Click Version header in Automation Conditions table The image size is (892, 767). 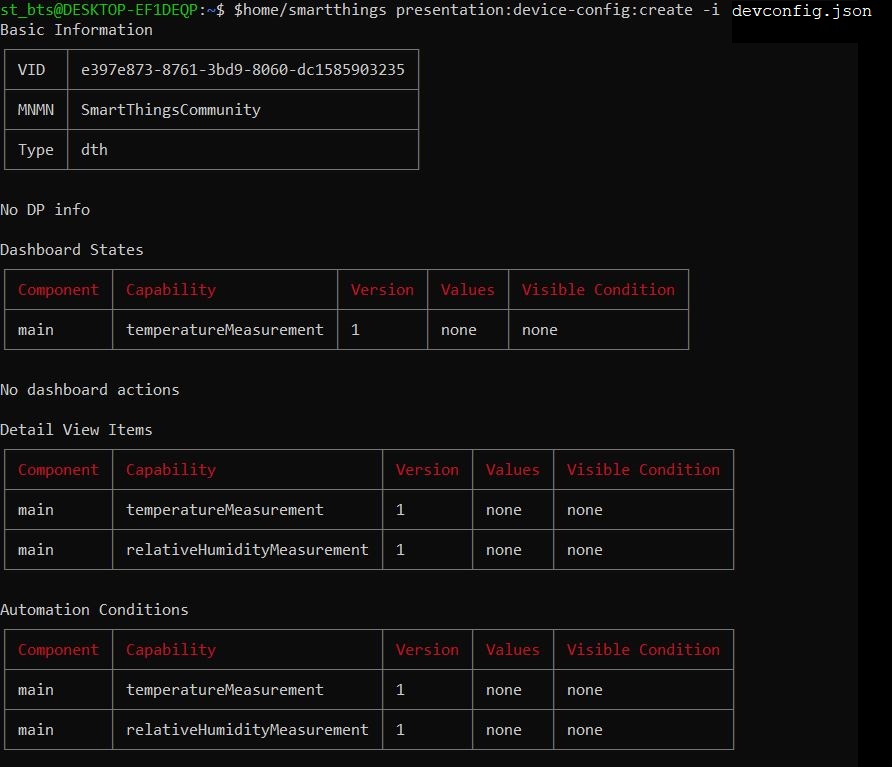pyautogui.click(x=427, y=649)
